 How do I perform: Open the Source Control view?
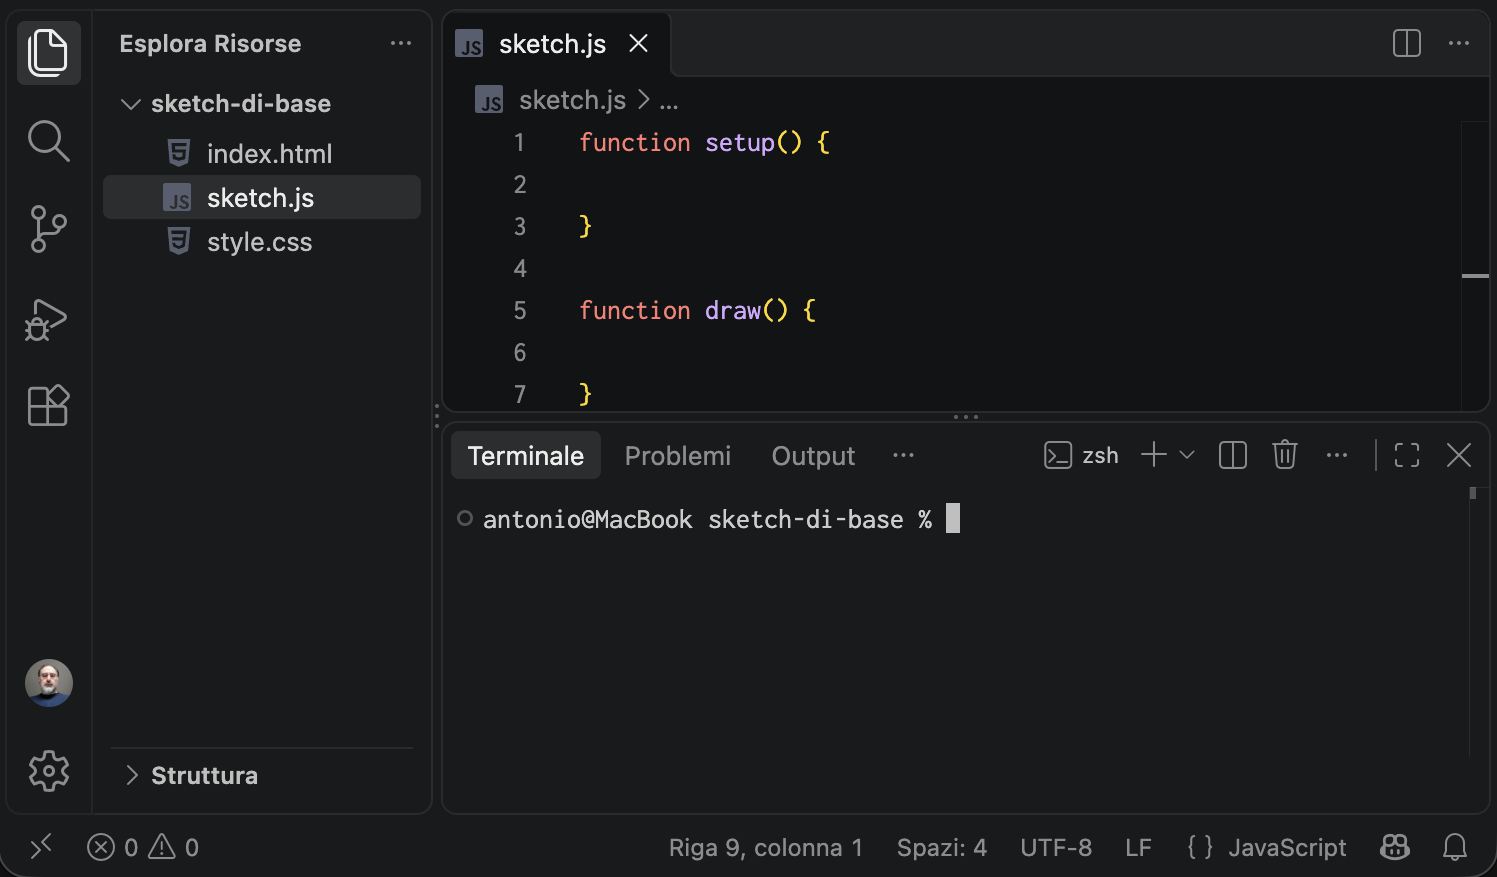(x=49, y=229)
